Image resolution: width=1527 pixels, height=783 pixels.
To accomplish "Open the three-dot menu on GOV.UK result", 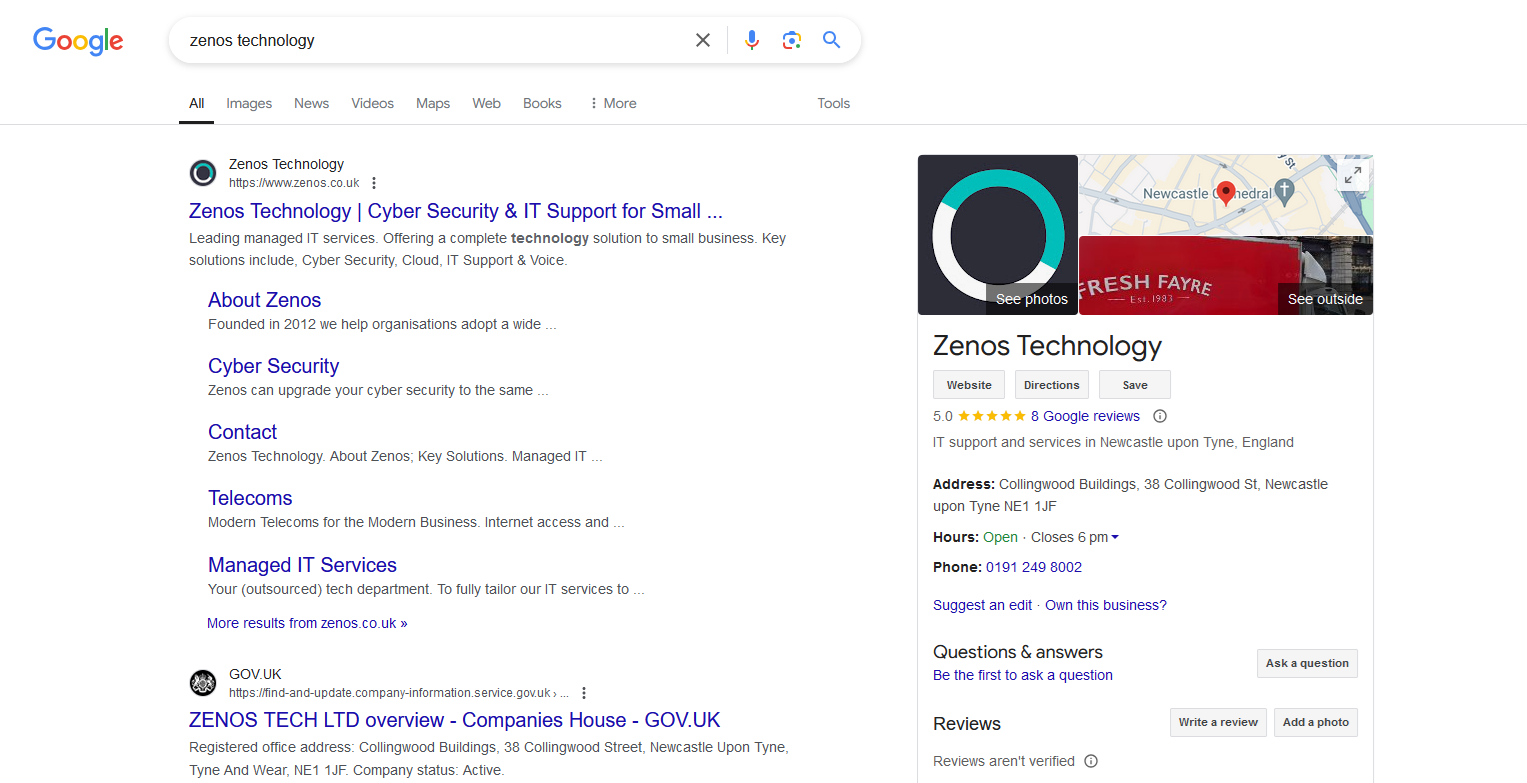I will 584,693.
